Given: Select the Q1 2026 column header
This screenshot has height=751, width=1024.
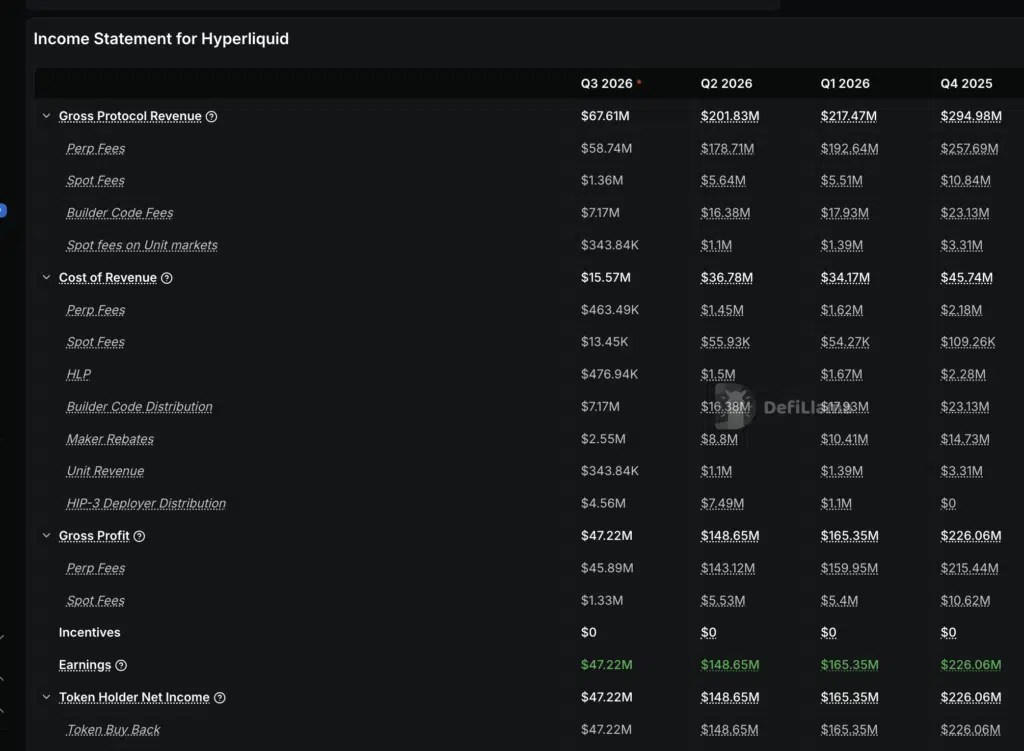Looking at the screenshot, I should [845, 84].
